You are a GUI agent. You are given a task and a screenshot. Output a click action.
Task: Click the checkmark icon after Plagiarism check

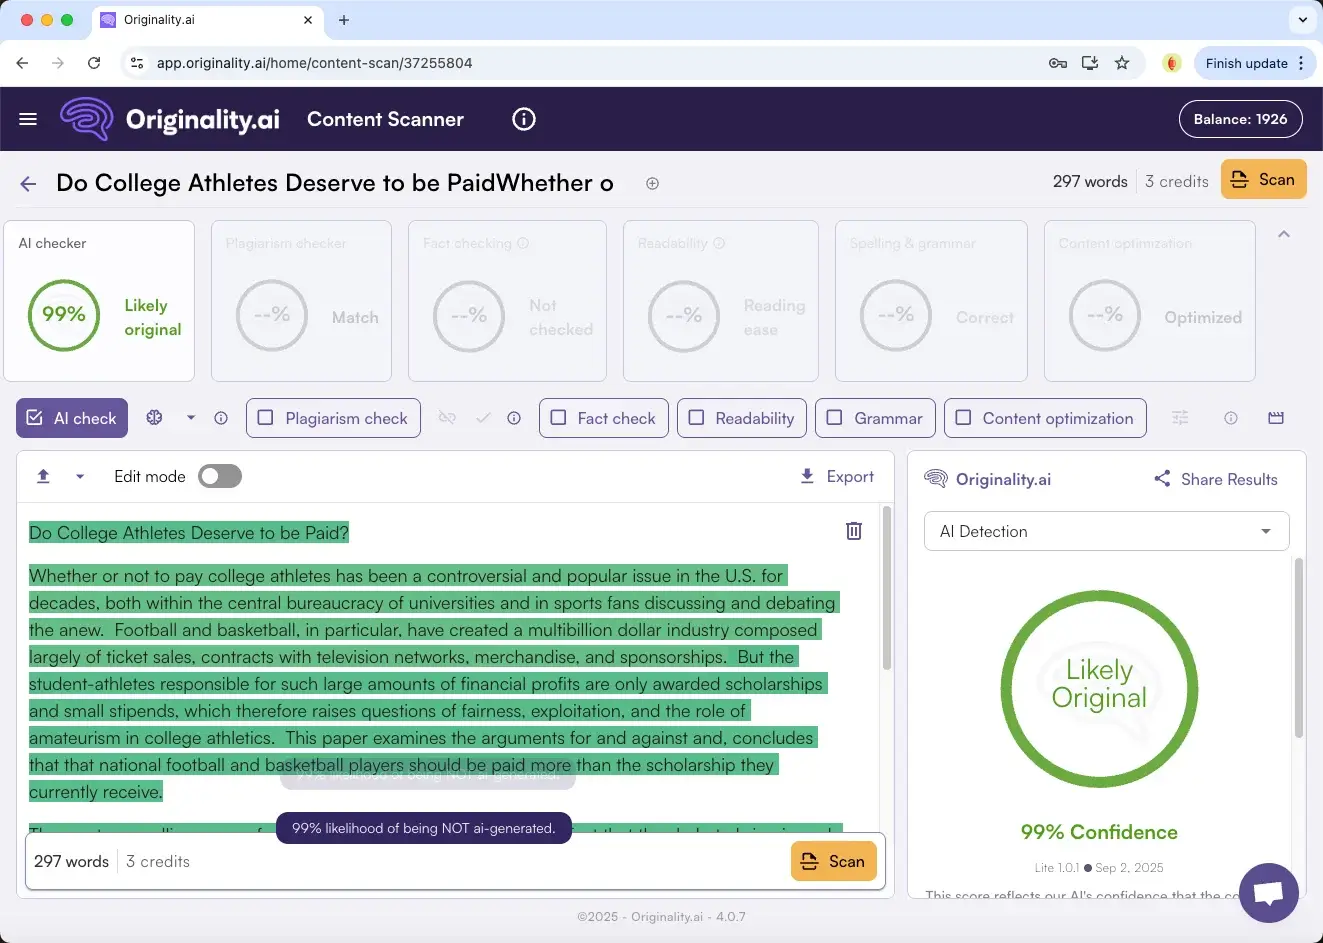click(x=483, y=418)
